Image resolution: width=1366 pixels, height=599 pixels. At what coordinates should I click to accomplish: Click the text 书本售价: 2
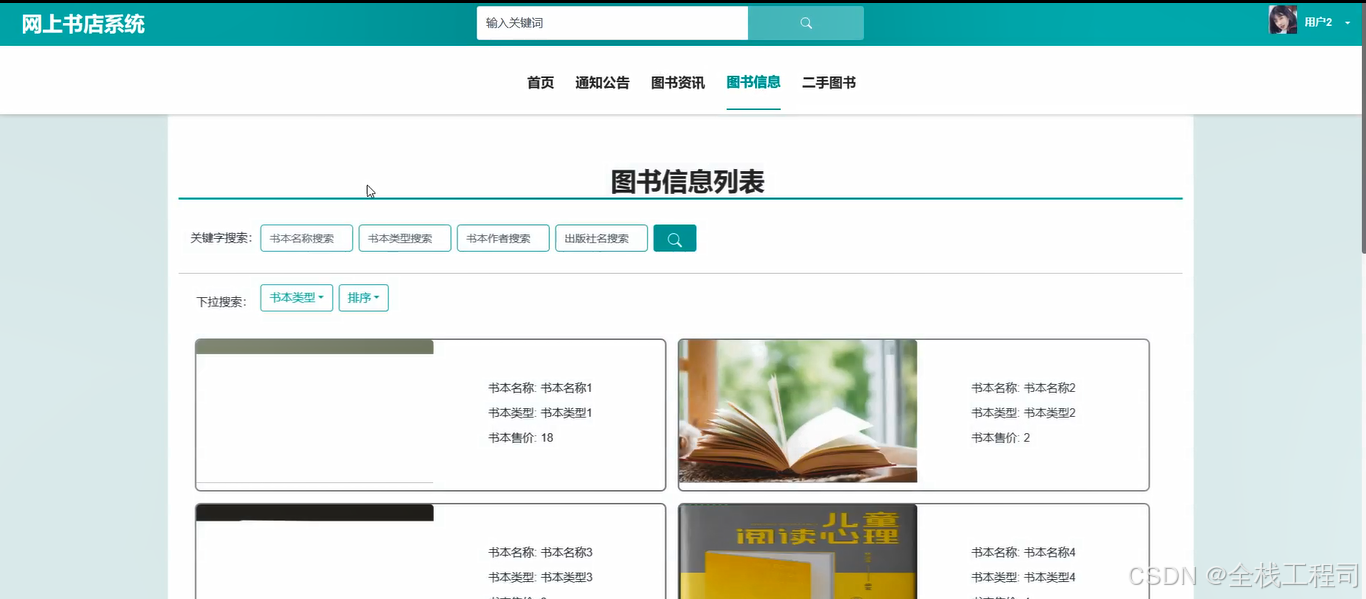coord(1000,438)
